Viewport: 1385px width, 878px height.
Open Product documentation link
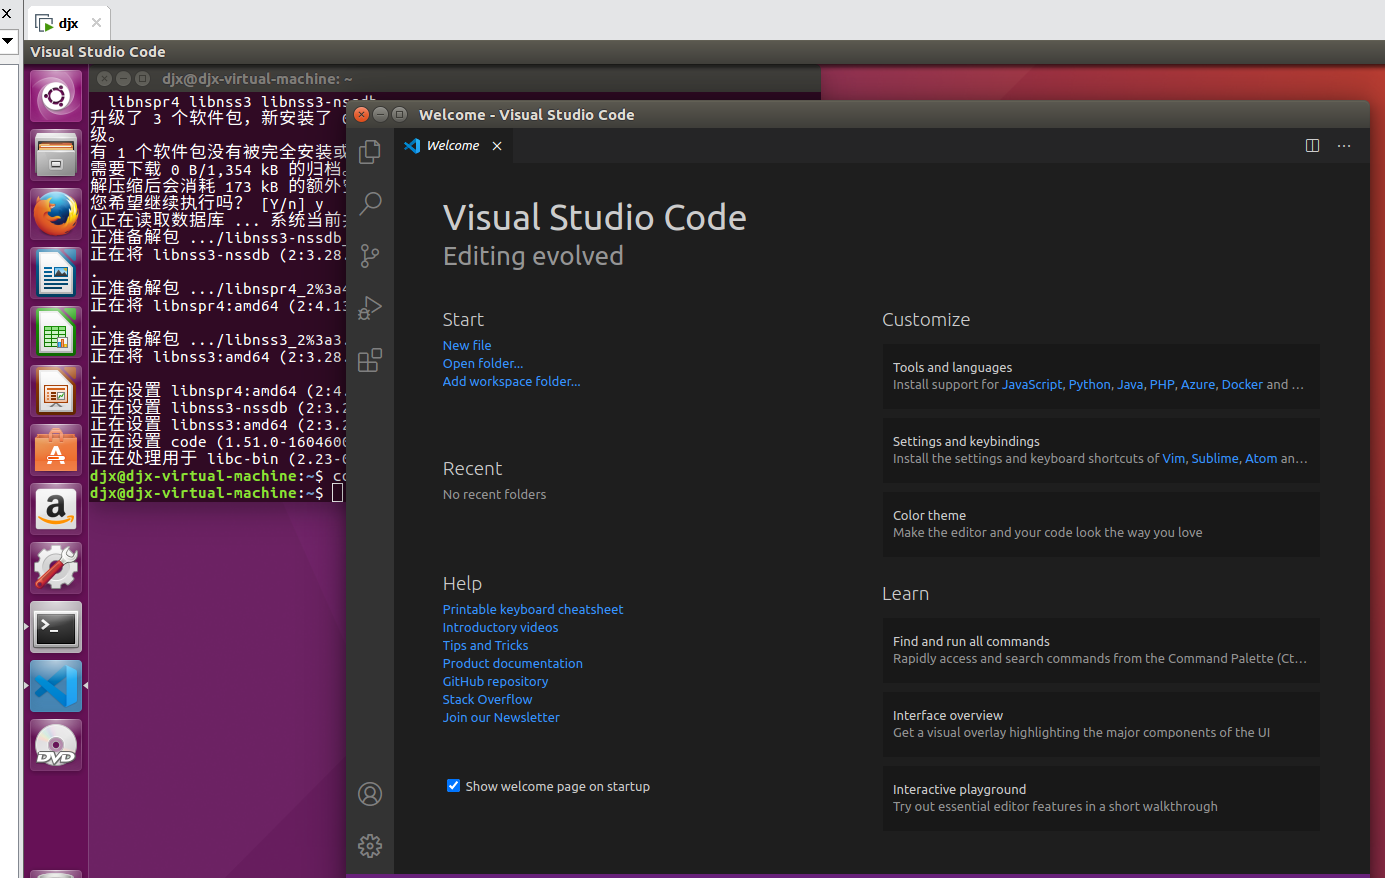pyautogui.click(x=512, y=663)
